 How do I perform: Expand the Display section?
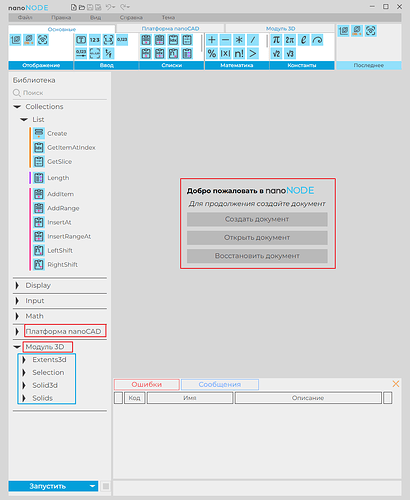click(17, 285)
